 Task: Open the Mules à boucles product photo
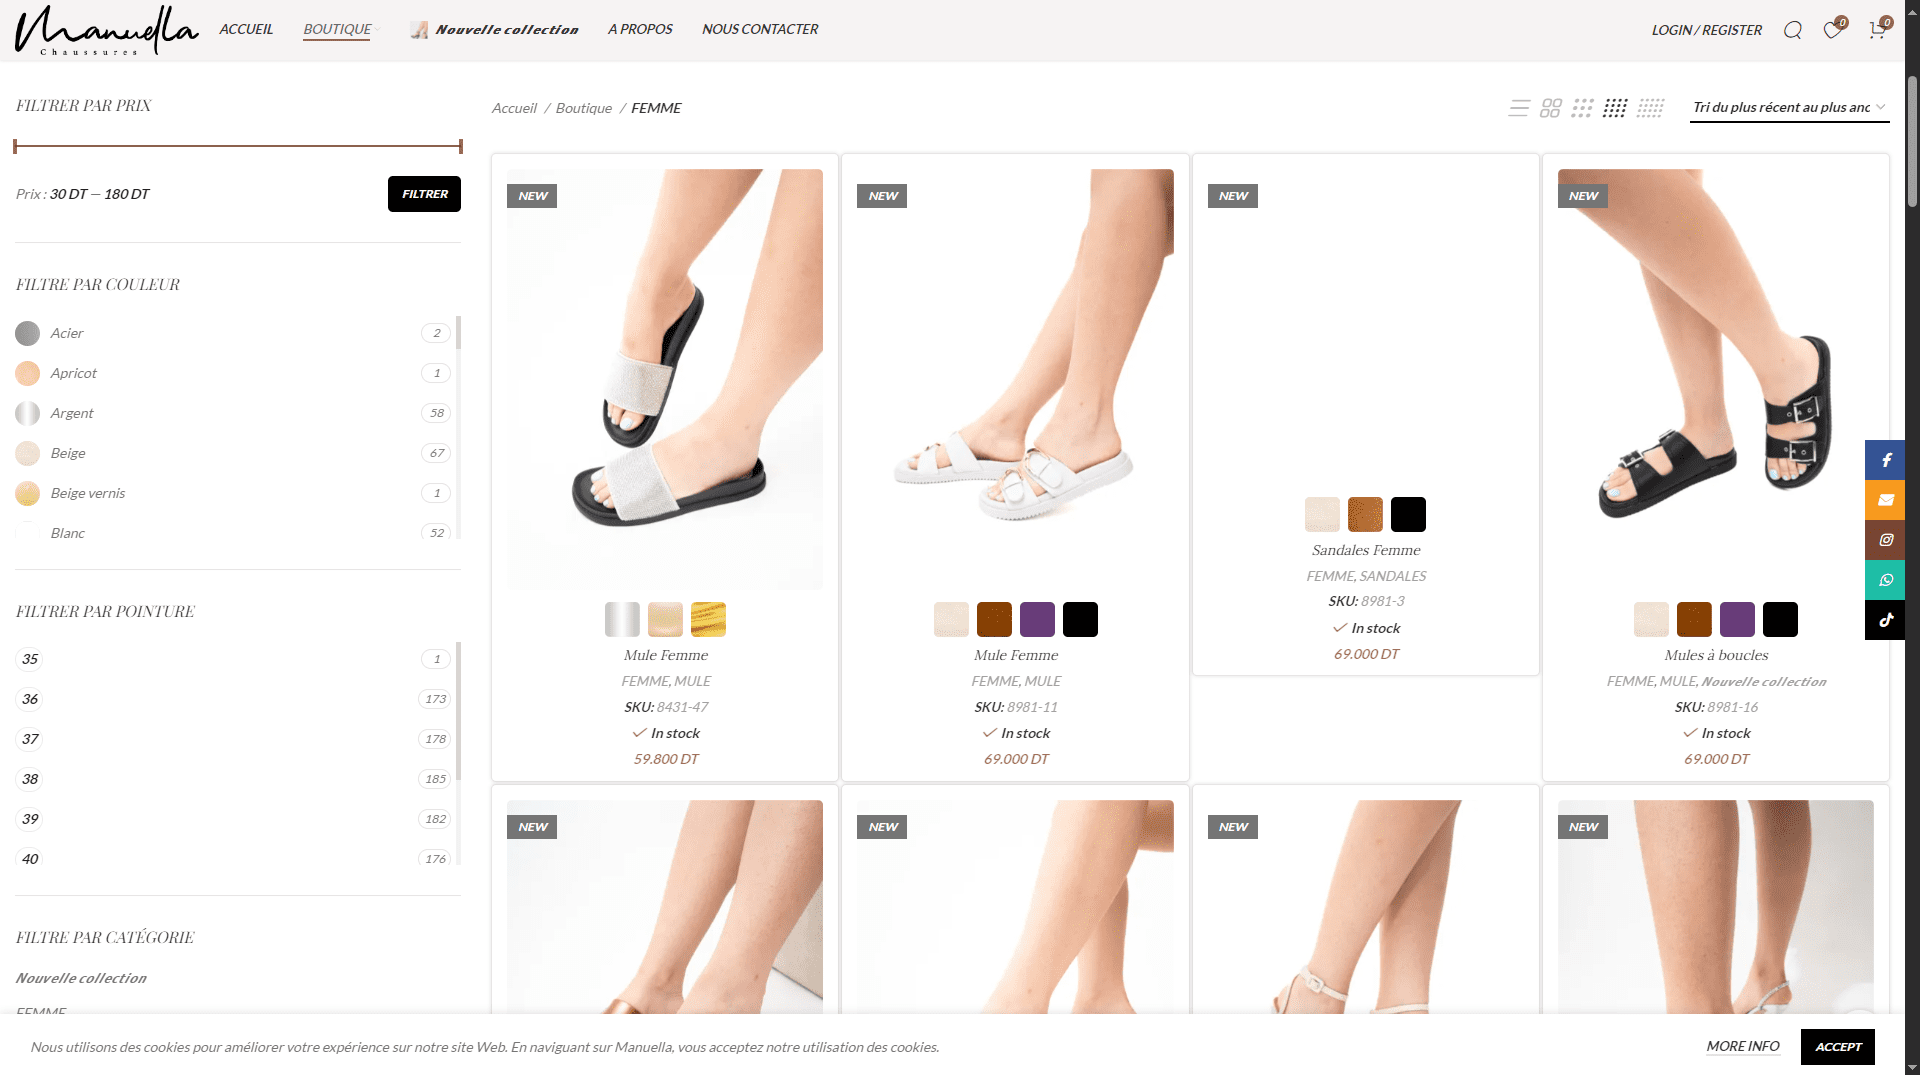pyautogui.click(x=1716, y=379)
